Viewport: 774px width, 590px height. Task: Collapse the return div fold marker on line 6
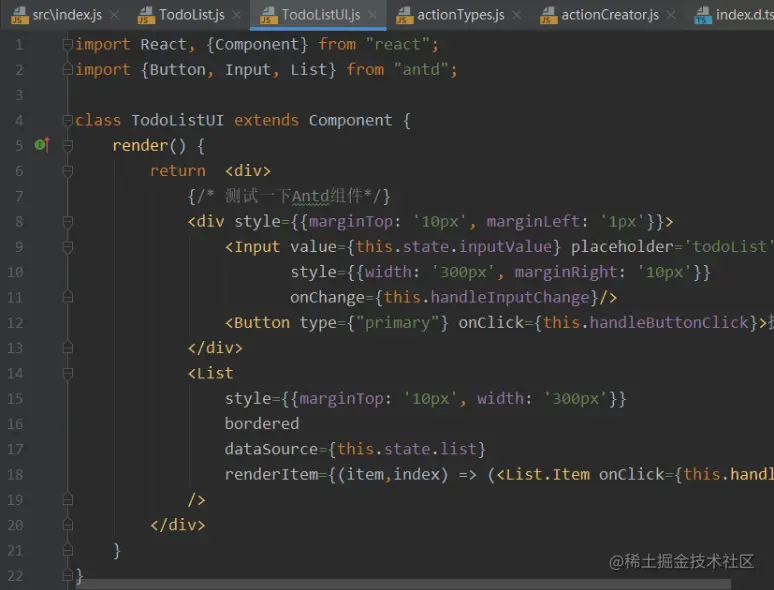(x=68, y=171)
